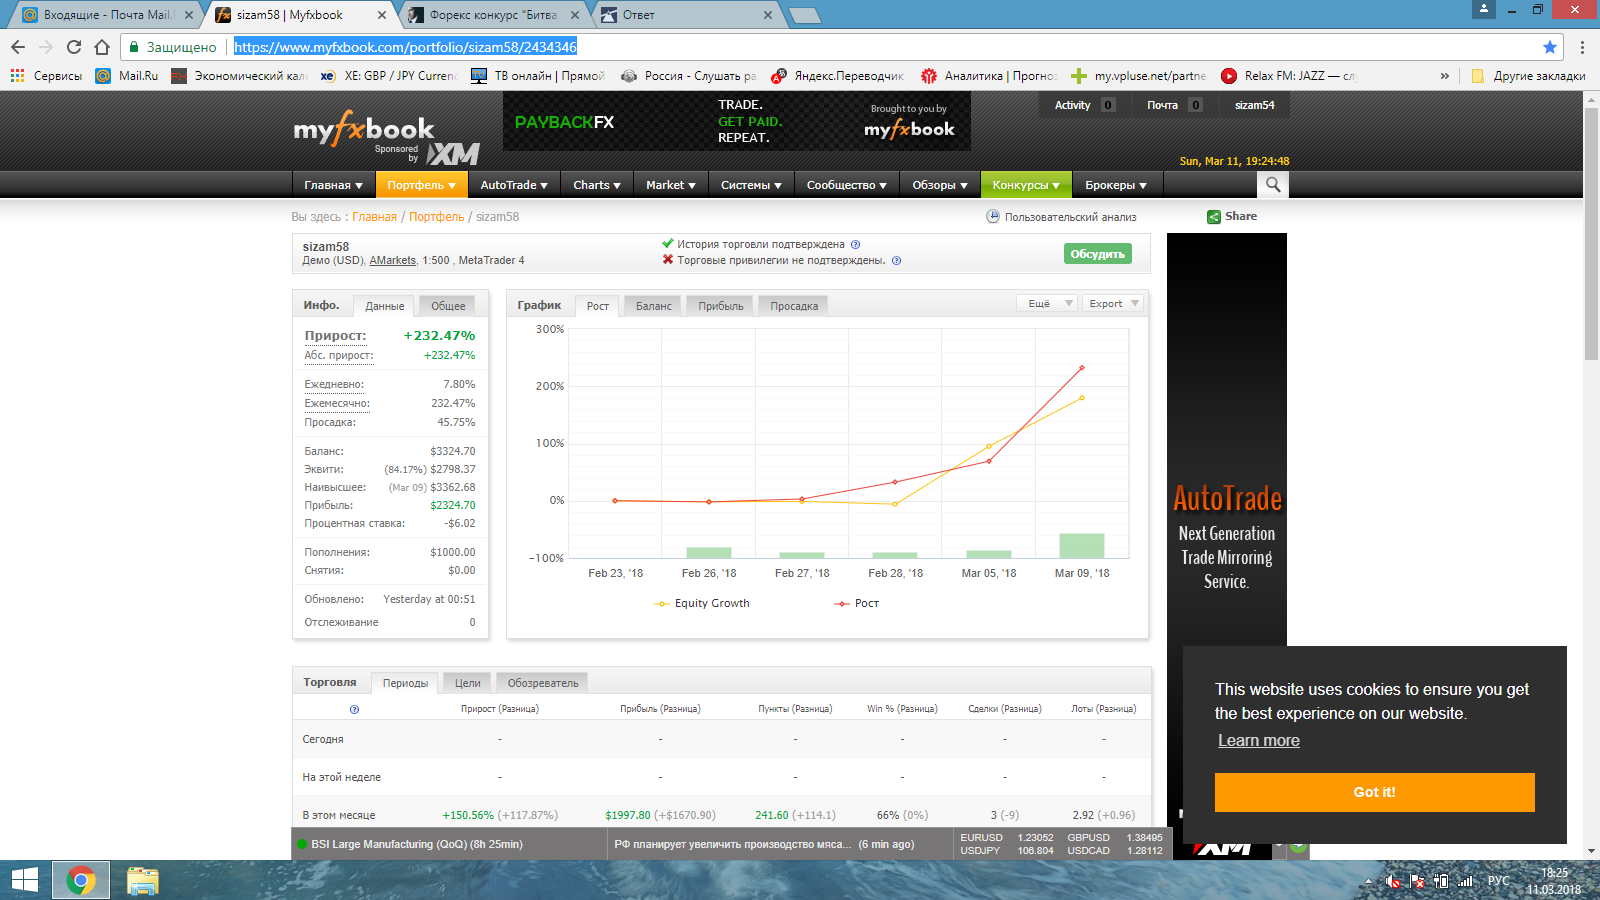Expand the Портфель menu
Screen dimensions: 1600x900
tap(421, 185)
